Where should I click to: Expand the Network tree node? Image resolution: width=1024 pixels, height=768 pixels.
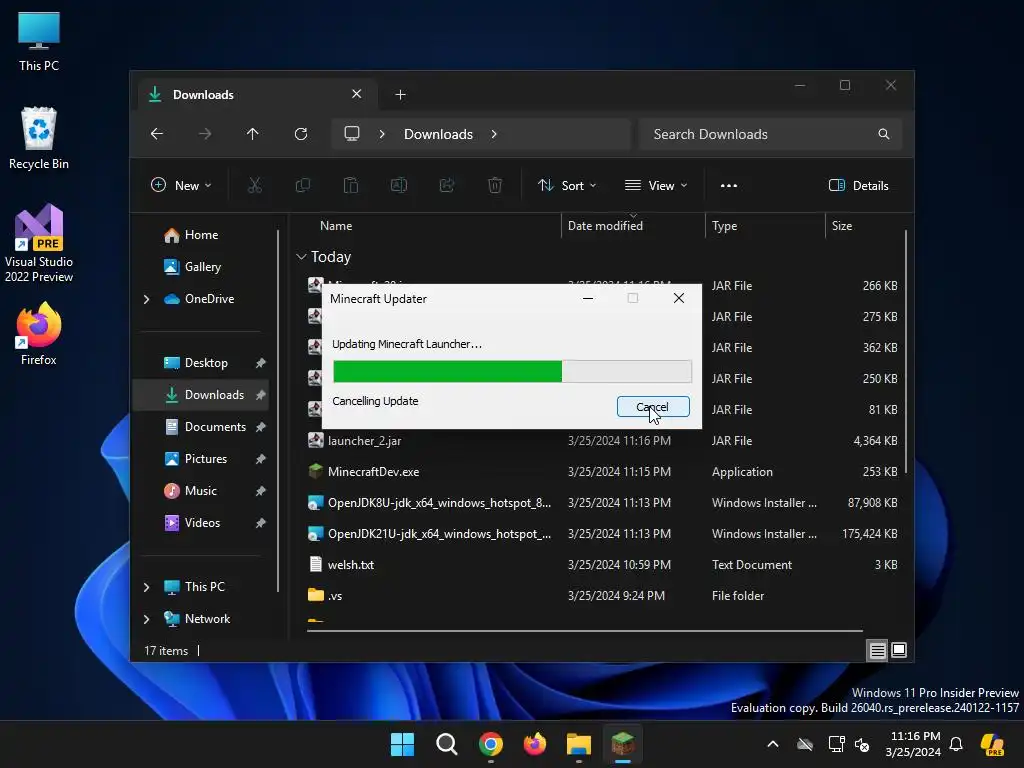pos(146,619)
